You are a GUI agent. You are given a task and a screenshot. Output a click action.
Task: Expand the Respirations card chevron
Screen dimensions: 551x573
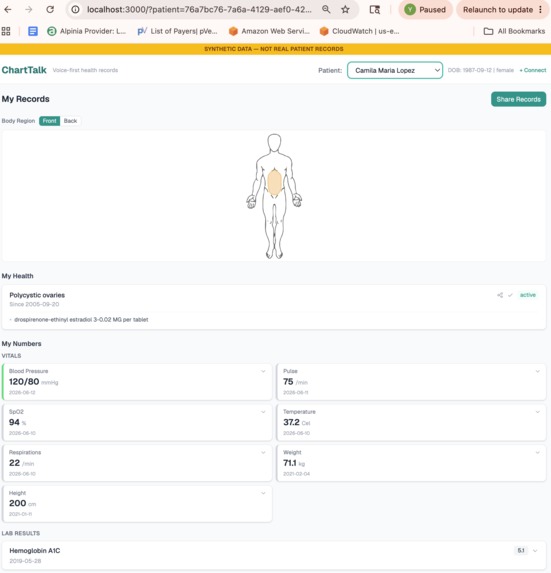click(263, 452)
